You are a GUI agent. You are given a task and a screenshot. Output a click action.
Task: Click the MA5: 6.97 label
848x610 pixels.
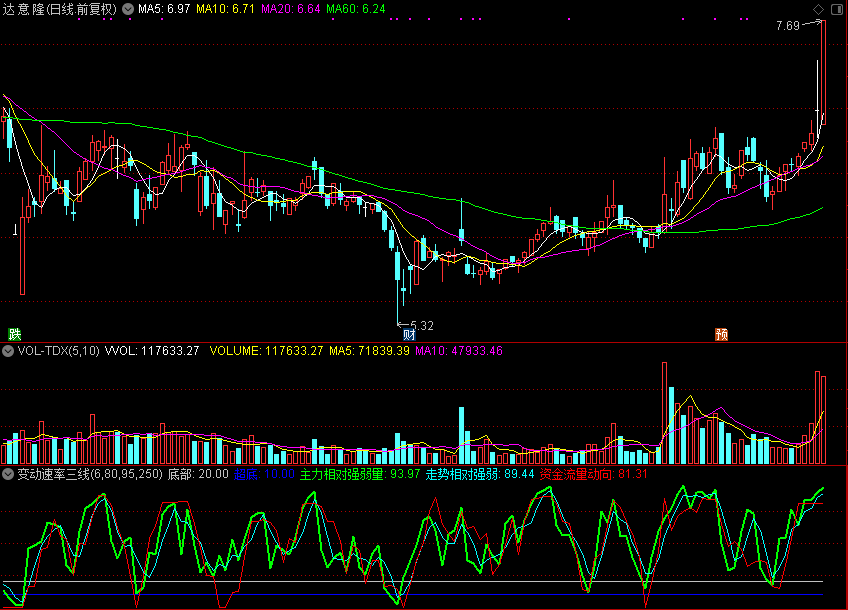click(x=164, y=9)
